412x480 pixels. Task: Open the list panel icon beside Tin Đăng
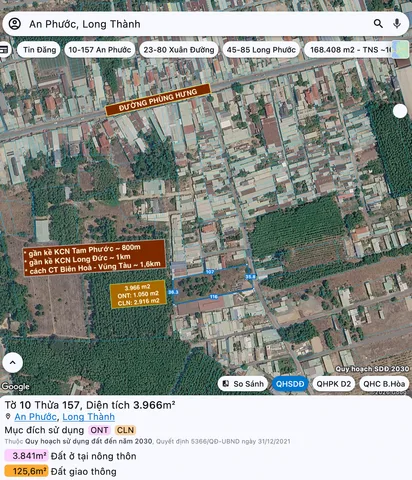pyautogui.click(x=4, y=50)
